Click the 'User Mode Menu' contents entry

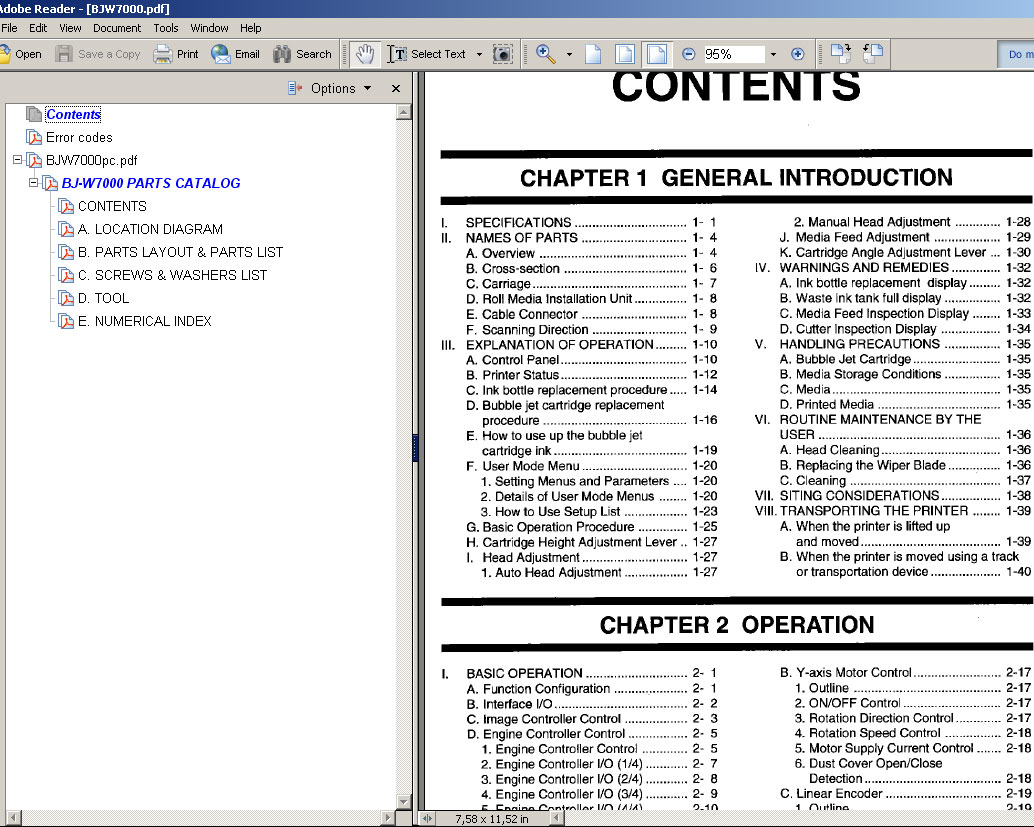point(531,466)
